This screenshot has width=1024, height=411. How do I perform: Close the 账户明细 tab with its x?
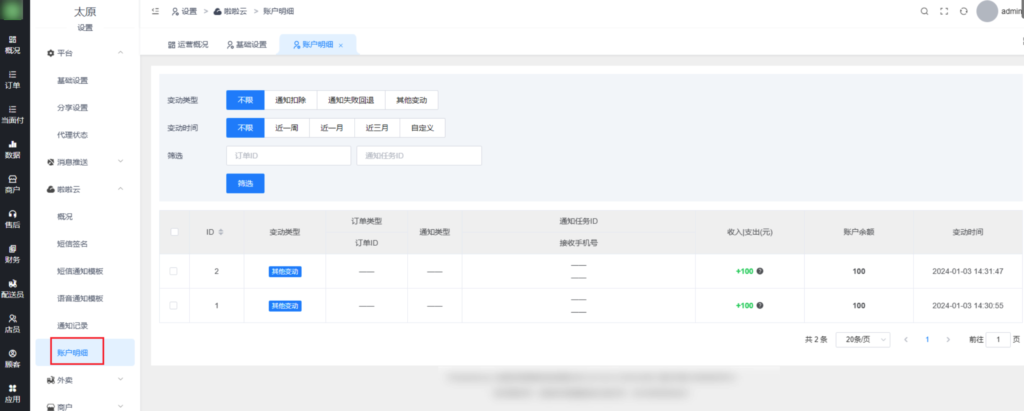pyautogui.click(x=341, y=45)
